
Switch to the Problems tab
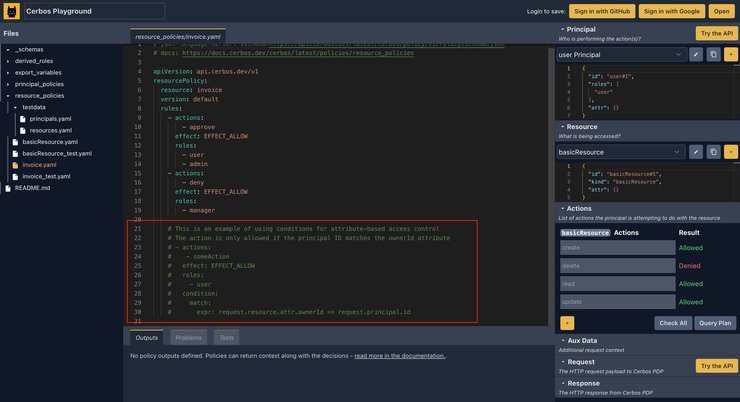[188, 338]
